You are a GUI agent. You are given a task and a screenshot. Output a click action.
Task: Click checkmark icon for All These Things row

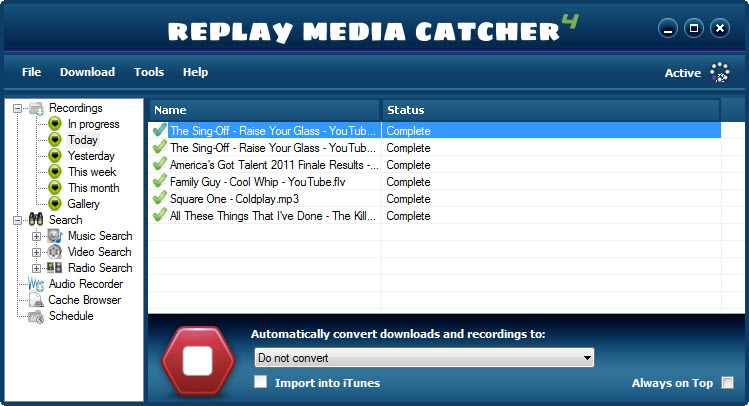coord(160,215)
